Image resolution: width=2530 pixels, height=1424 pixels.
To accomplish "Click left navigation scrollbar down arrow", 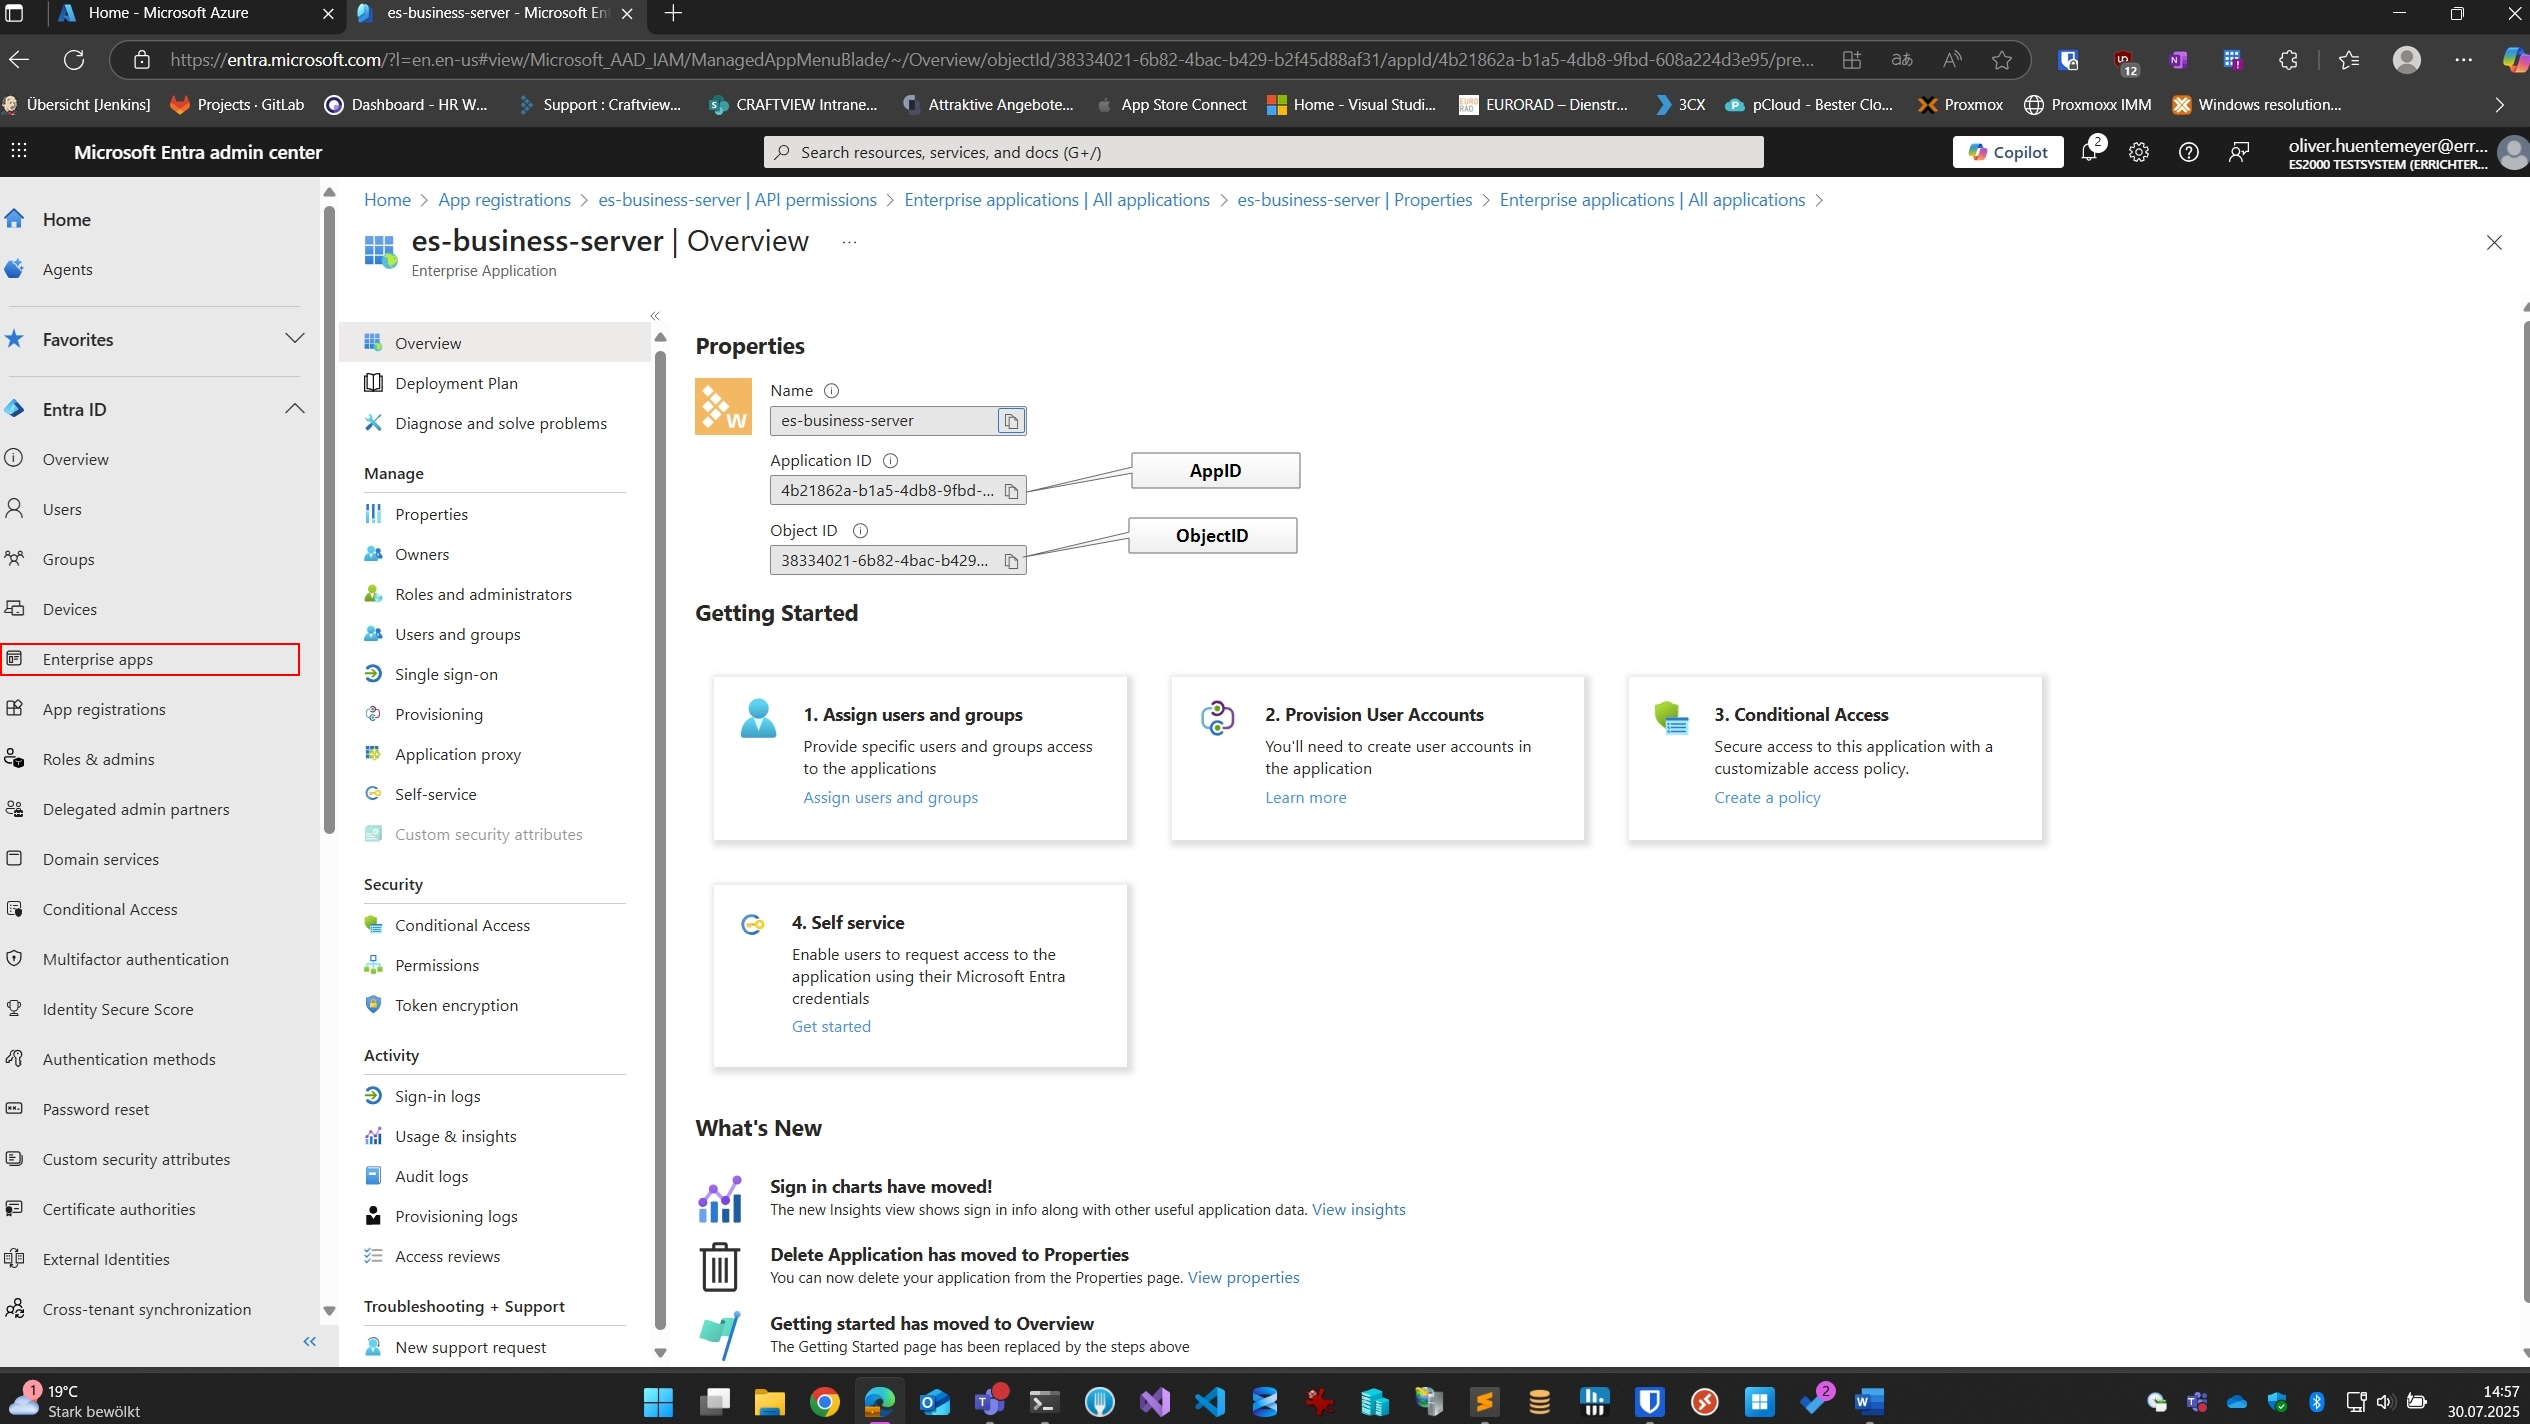I will click(329, 1311).
